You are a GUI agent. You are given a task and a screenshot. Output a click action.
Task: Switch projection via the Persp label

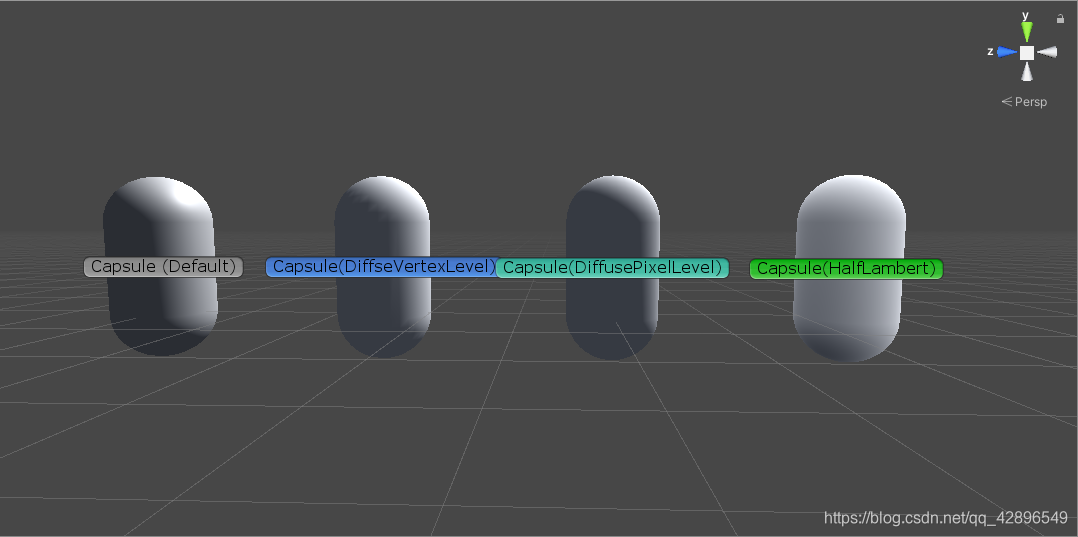point(1024,102)
